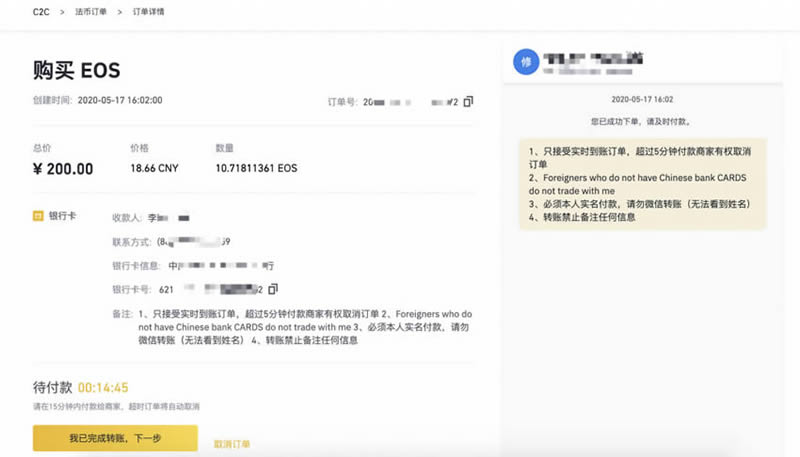Click the 10.71811361 EOS quantity

pos(257,168)
